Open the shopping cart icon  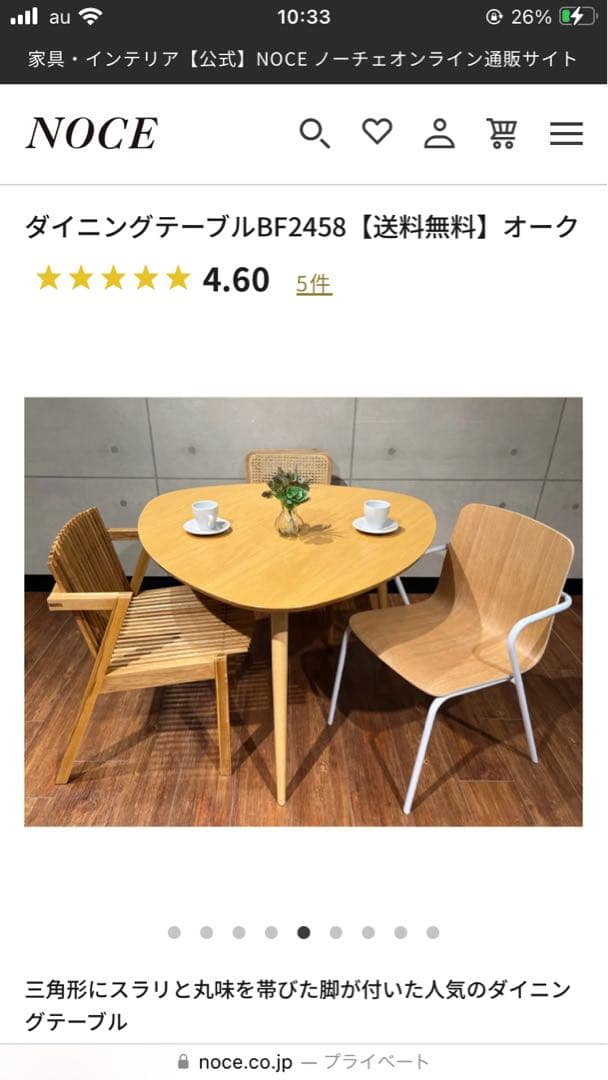pos(502,133)
